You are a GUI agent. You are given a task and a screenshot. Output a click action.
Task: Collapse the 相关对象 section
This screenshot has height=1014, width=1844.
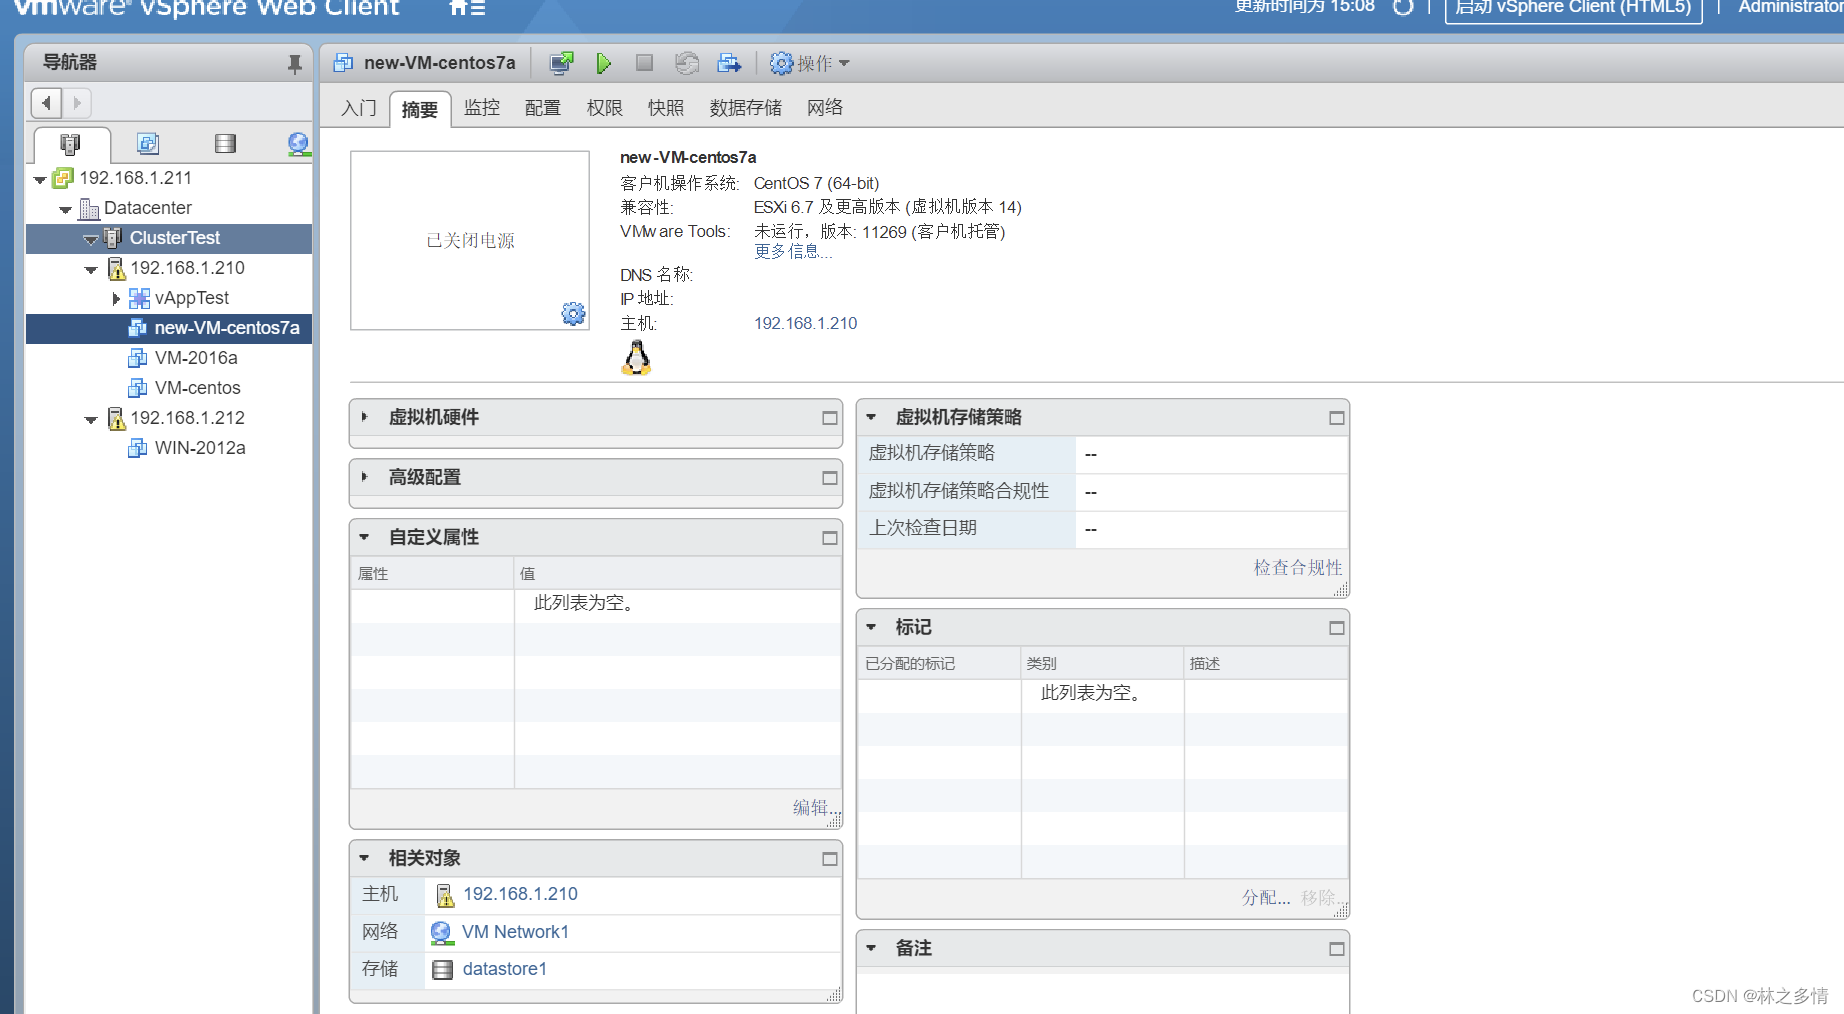(x=365, y=858)
